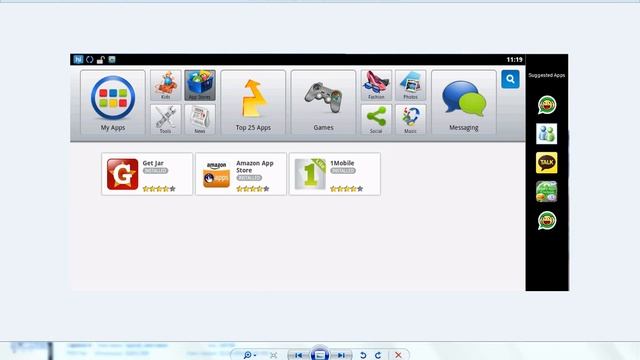Click the Get Jar star rating

click(159, 189)
